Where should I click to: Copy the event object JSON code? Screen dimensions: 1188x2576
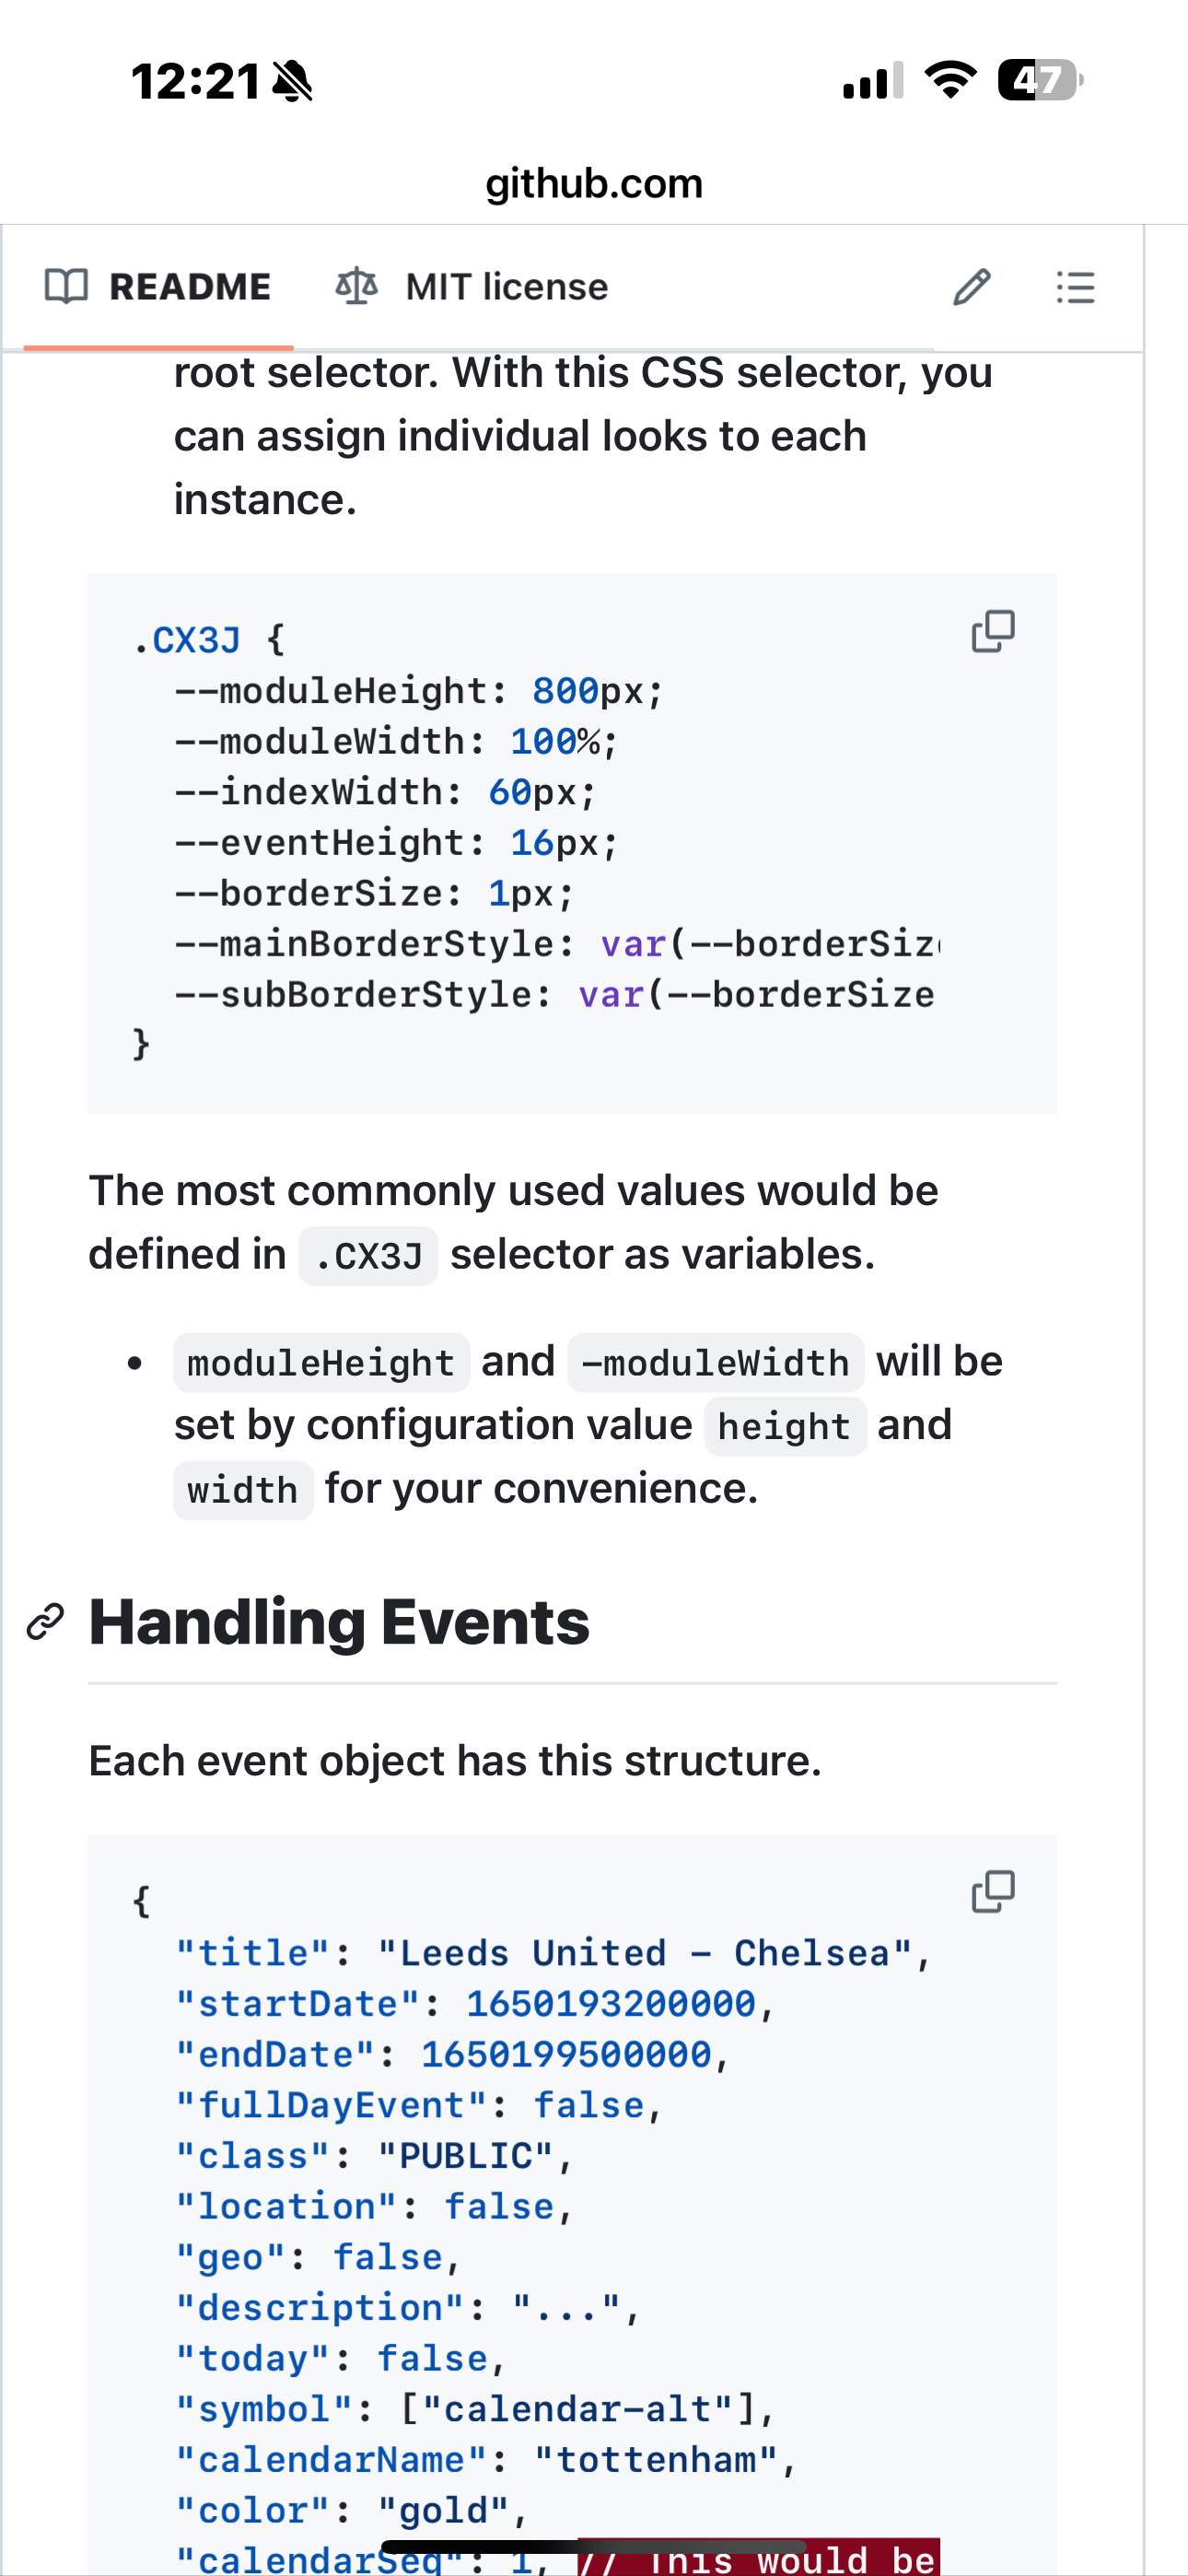click(x=993, y=1892)
